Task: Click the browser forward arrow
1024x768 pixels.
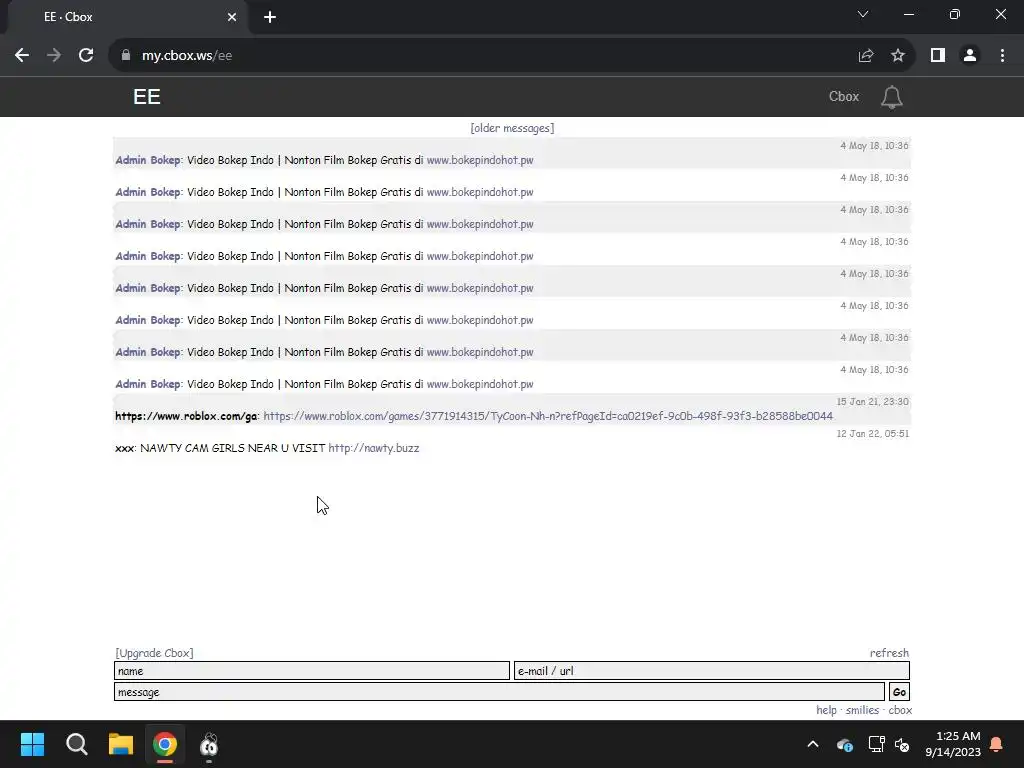Action: [x=54, y=56]
